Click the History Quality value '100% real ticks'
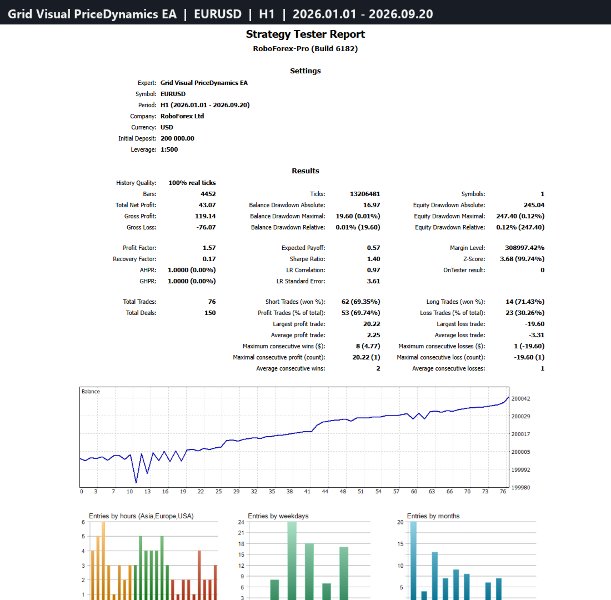 (192, 183)
